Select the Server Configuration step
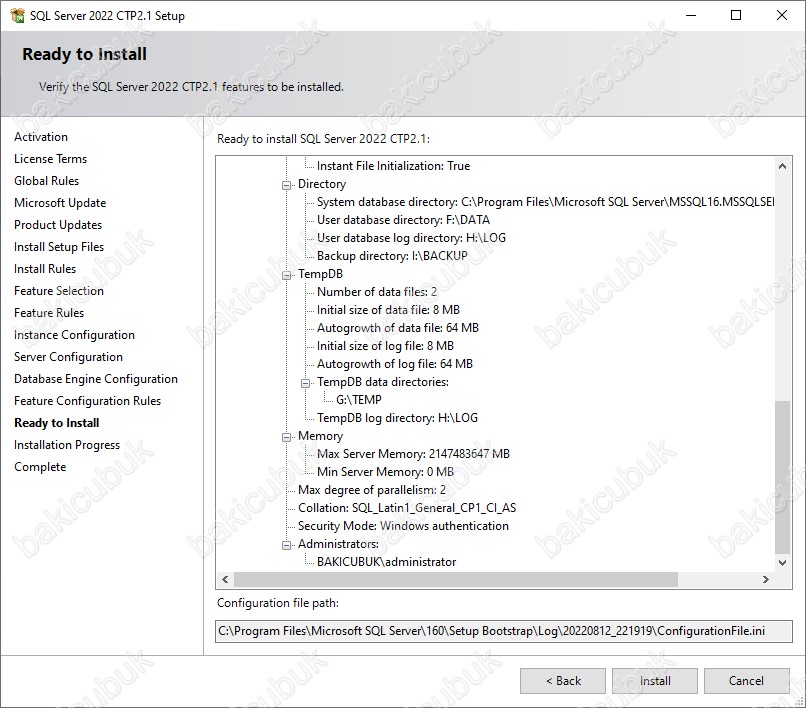The height and width of the screenshot is (708, 806). (68, 357)
